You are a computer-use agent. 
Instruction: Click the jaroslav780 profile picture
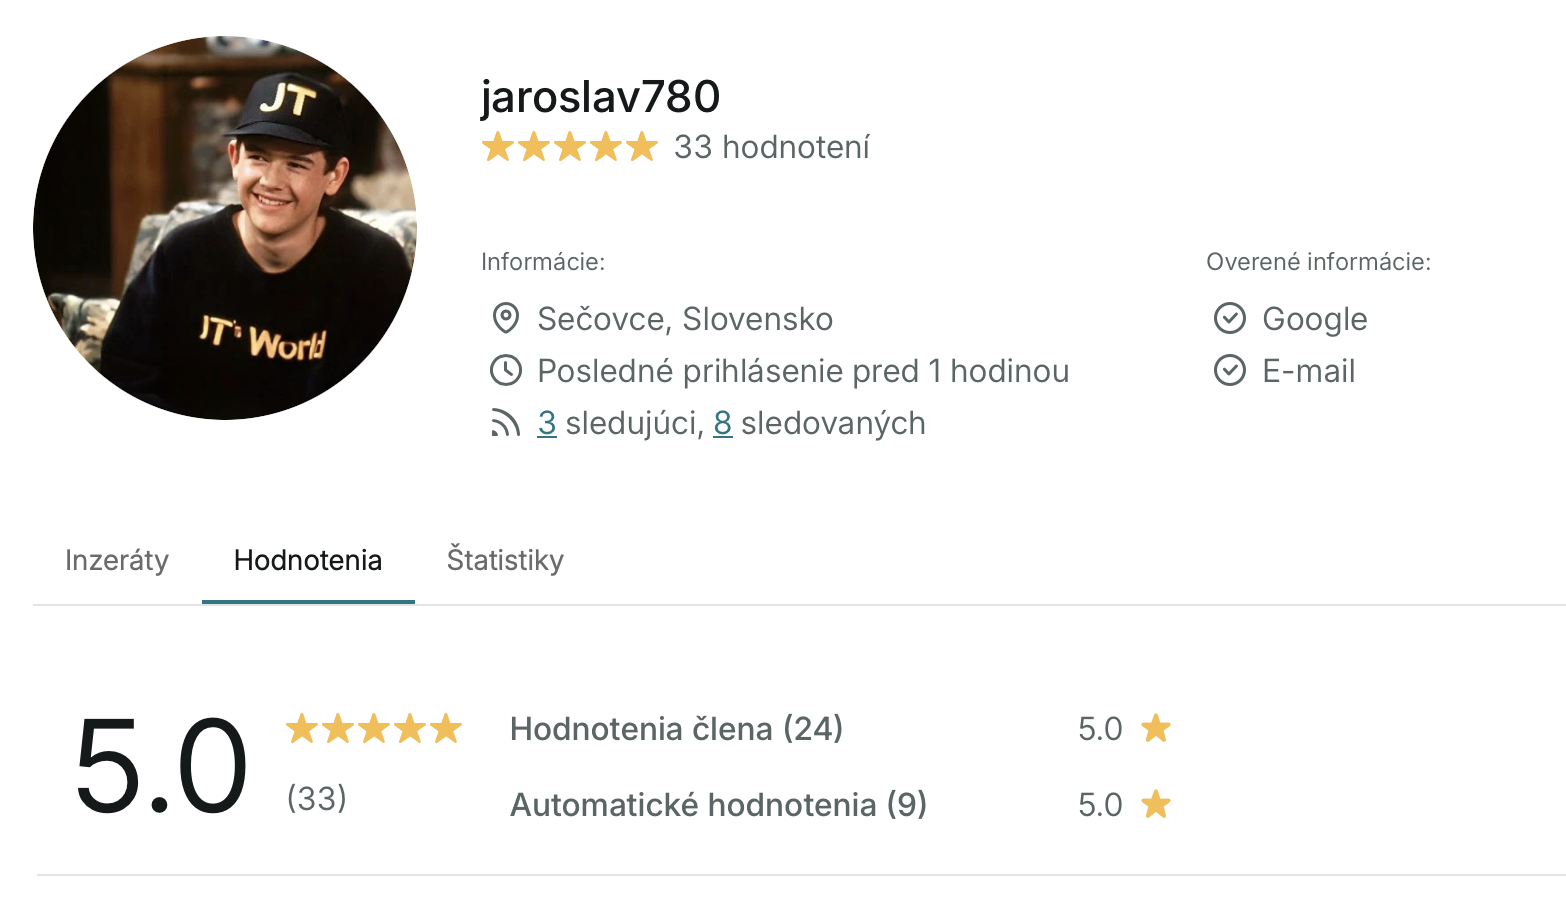[225, 228]
